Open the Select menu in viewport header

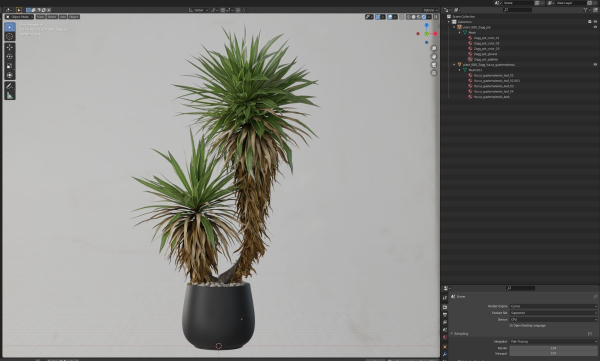[x=52, y=17]
